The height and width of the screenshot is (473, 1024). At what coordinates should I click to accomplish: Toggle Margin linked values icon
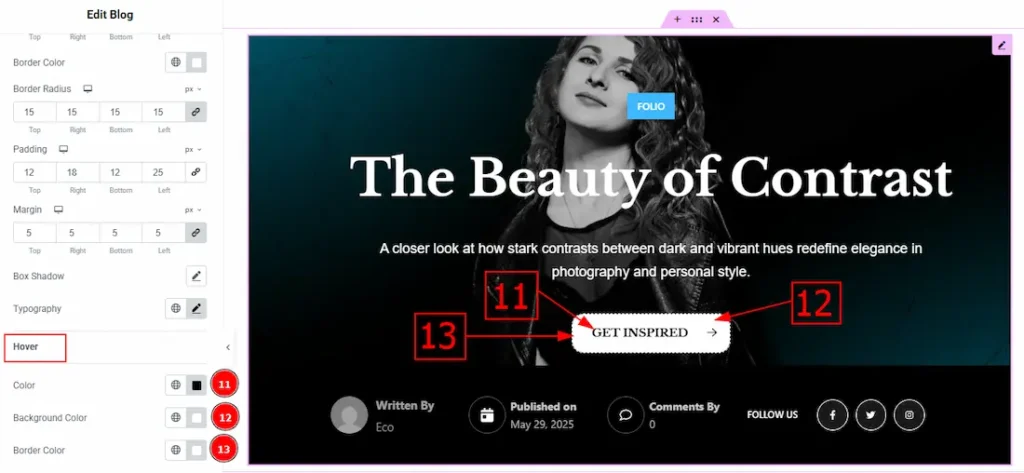(x=195, y=233)
